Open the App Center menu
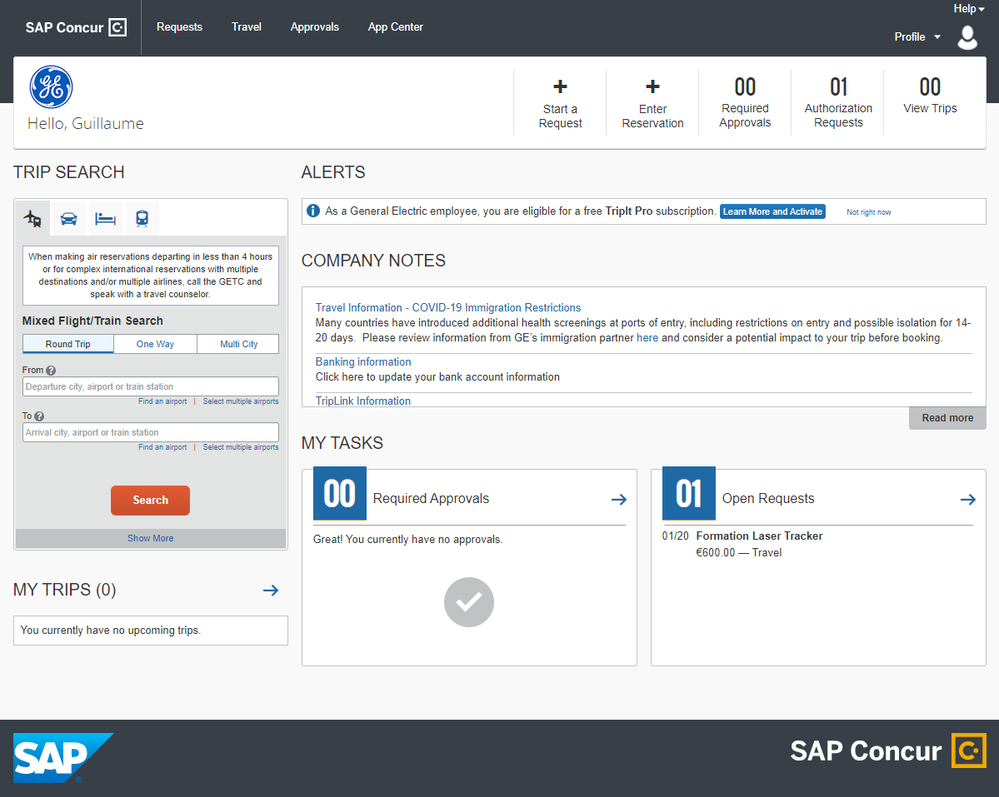The height and width of the screenshot is (797, 999). [395, 27]
